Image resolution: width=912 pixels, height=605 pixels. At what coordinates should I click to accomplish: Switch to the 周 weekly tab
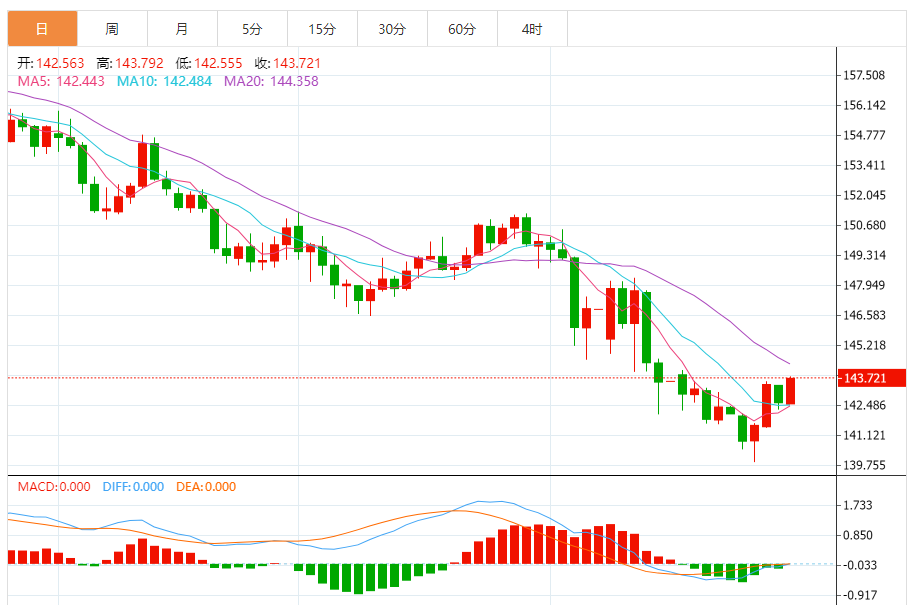[x=112, y=29]
